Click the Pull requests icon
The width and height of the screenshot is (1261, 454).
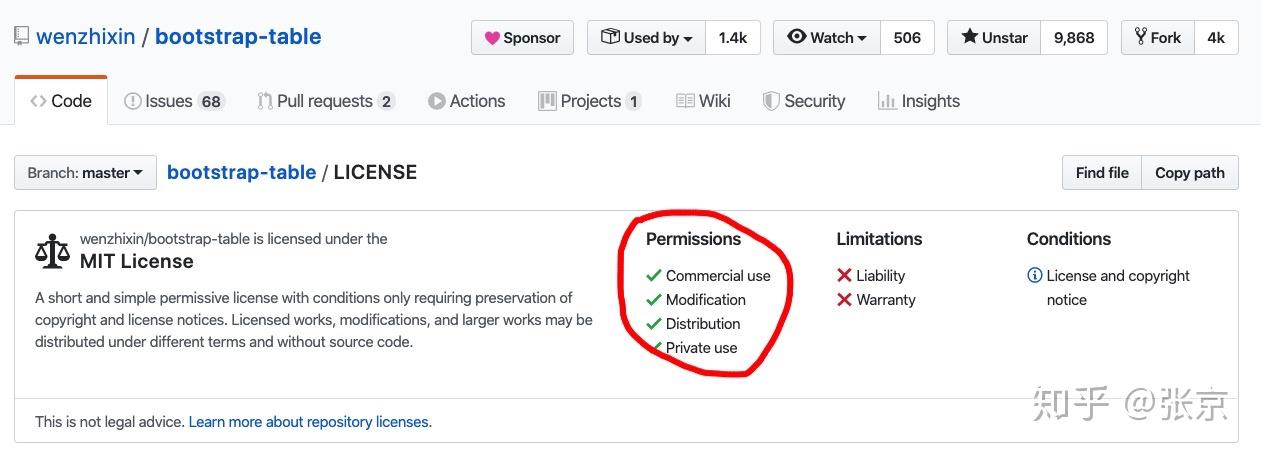tap(265, 101)
